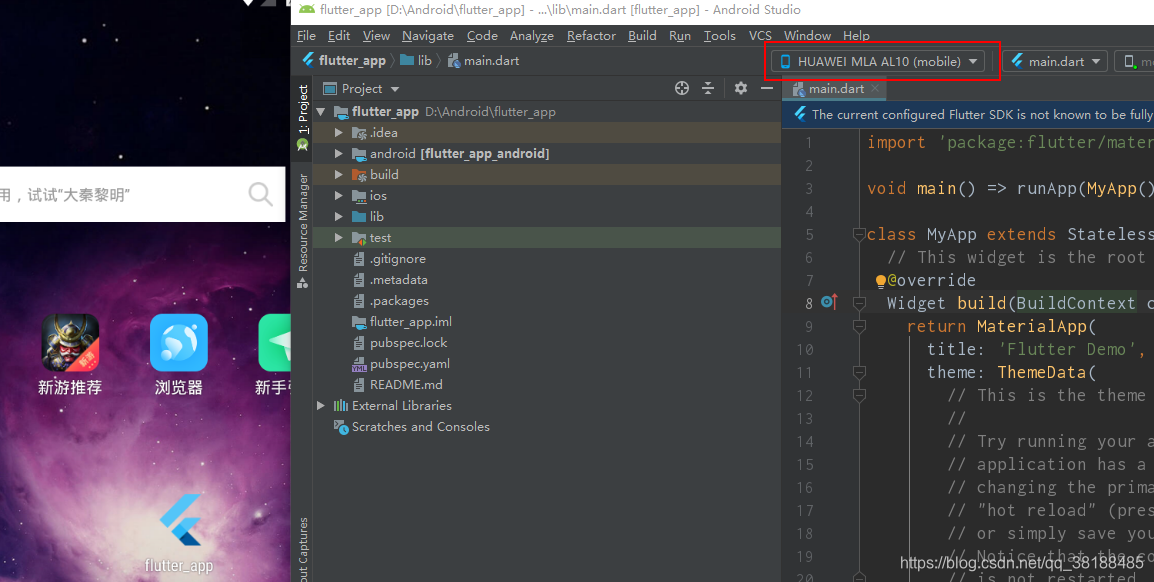
Task: Open the View menu
Action: (x=376, y=35)
